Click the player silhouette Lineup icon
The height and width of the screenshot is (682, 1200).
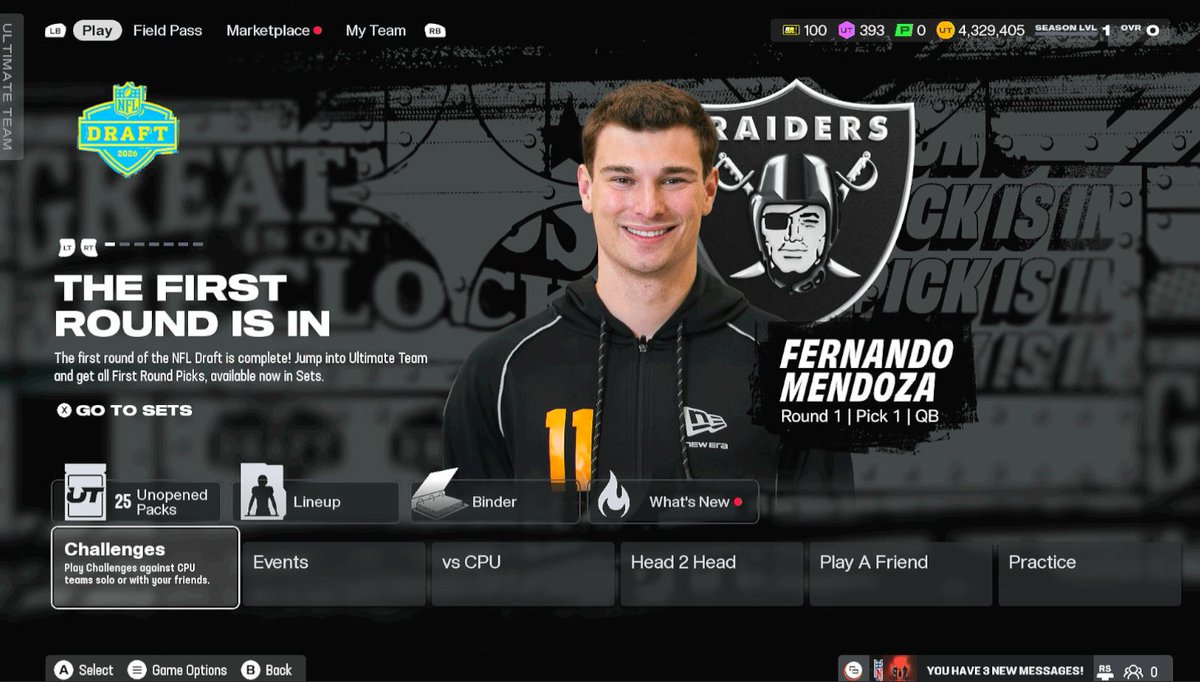[263, 492]
